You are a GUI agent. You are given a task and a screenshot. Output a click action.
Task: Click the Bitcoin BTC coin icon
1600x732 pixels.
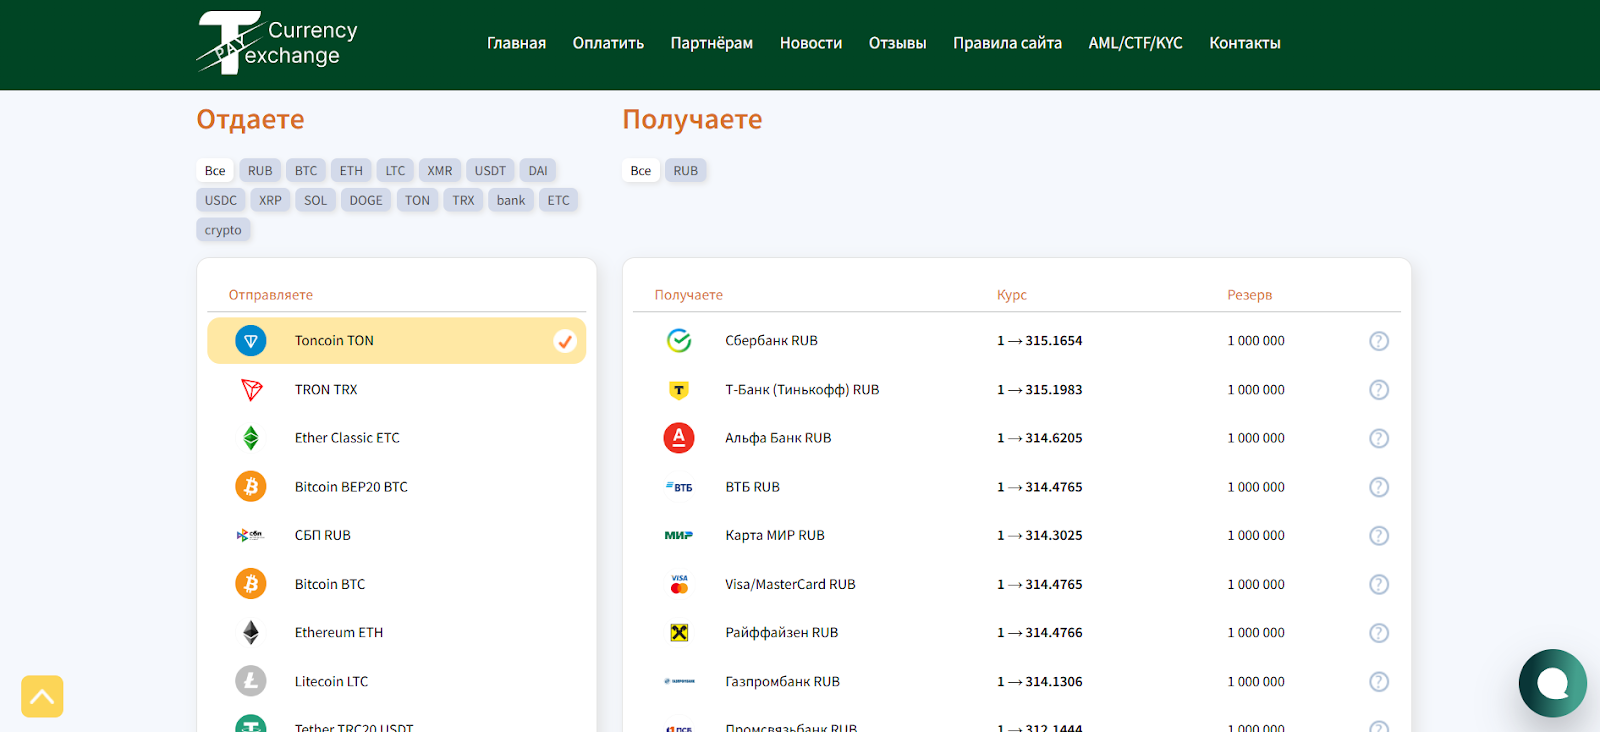click(251, 584)
